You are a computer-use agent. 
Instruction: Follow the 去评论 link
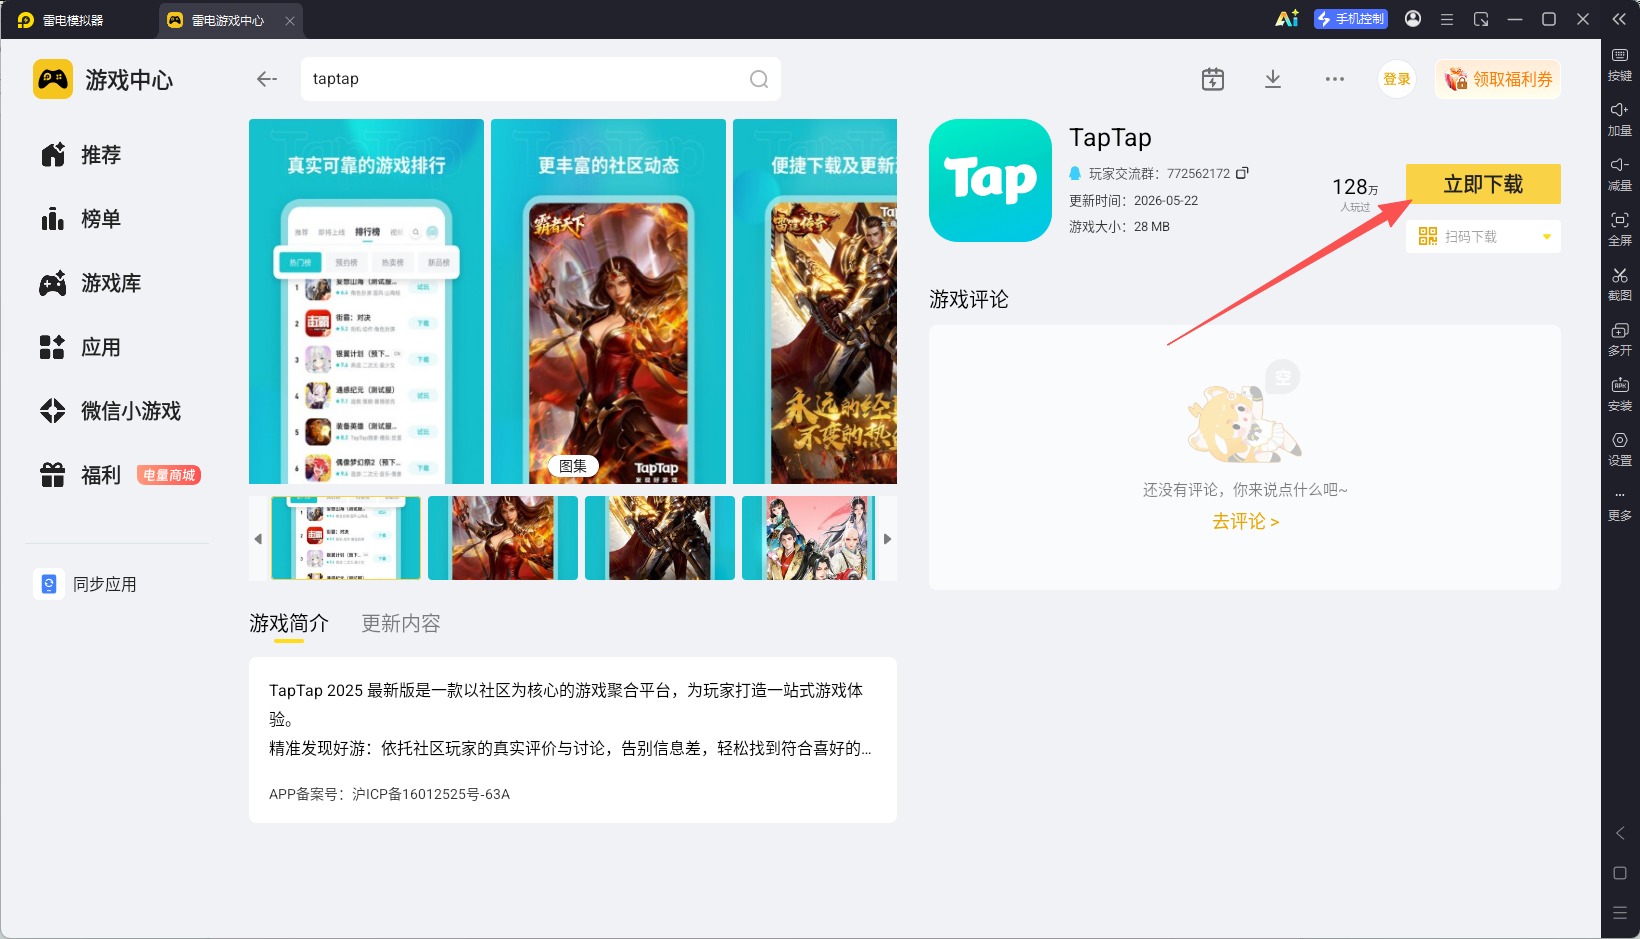click(1245, 521)
